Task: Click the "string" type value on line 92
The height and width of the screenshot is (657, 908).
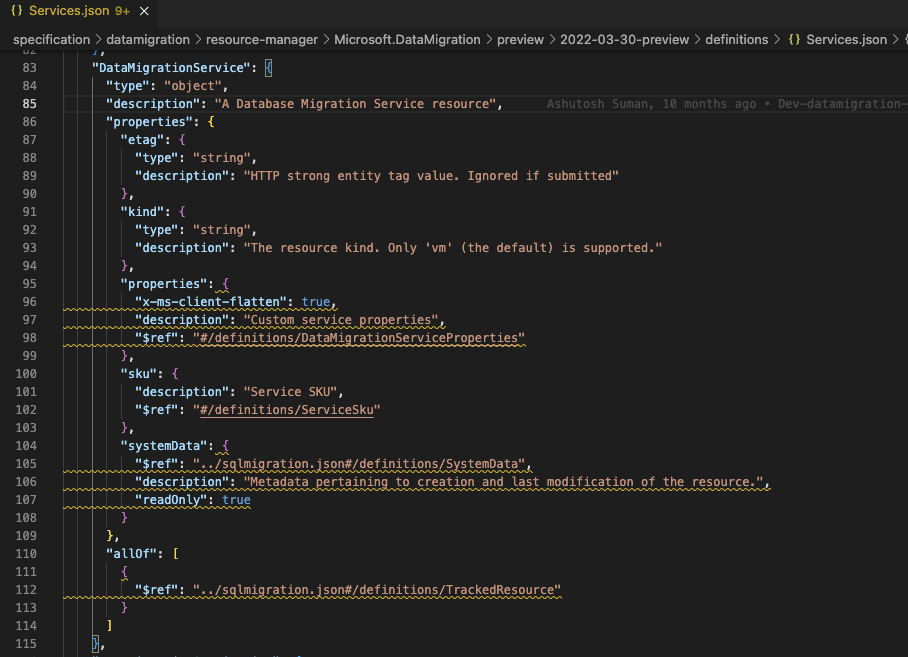Action: [222, 230]
